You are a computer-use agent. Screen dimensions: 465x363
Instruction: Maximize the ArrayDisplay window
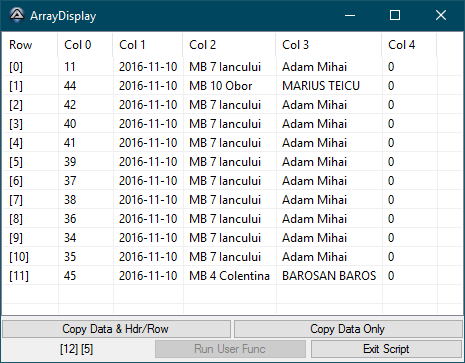395,15
